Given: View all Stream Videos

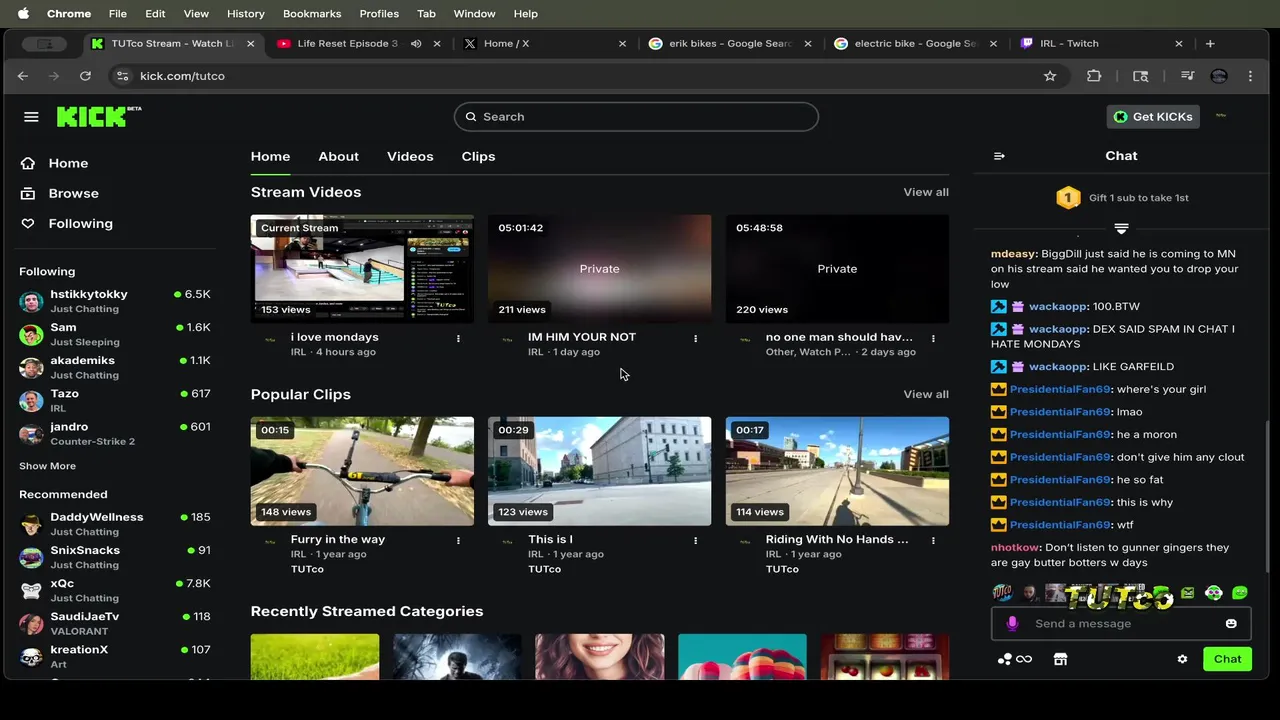Looking at the screenshot, I should point(926,192).
